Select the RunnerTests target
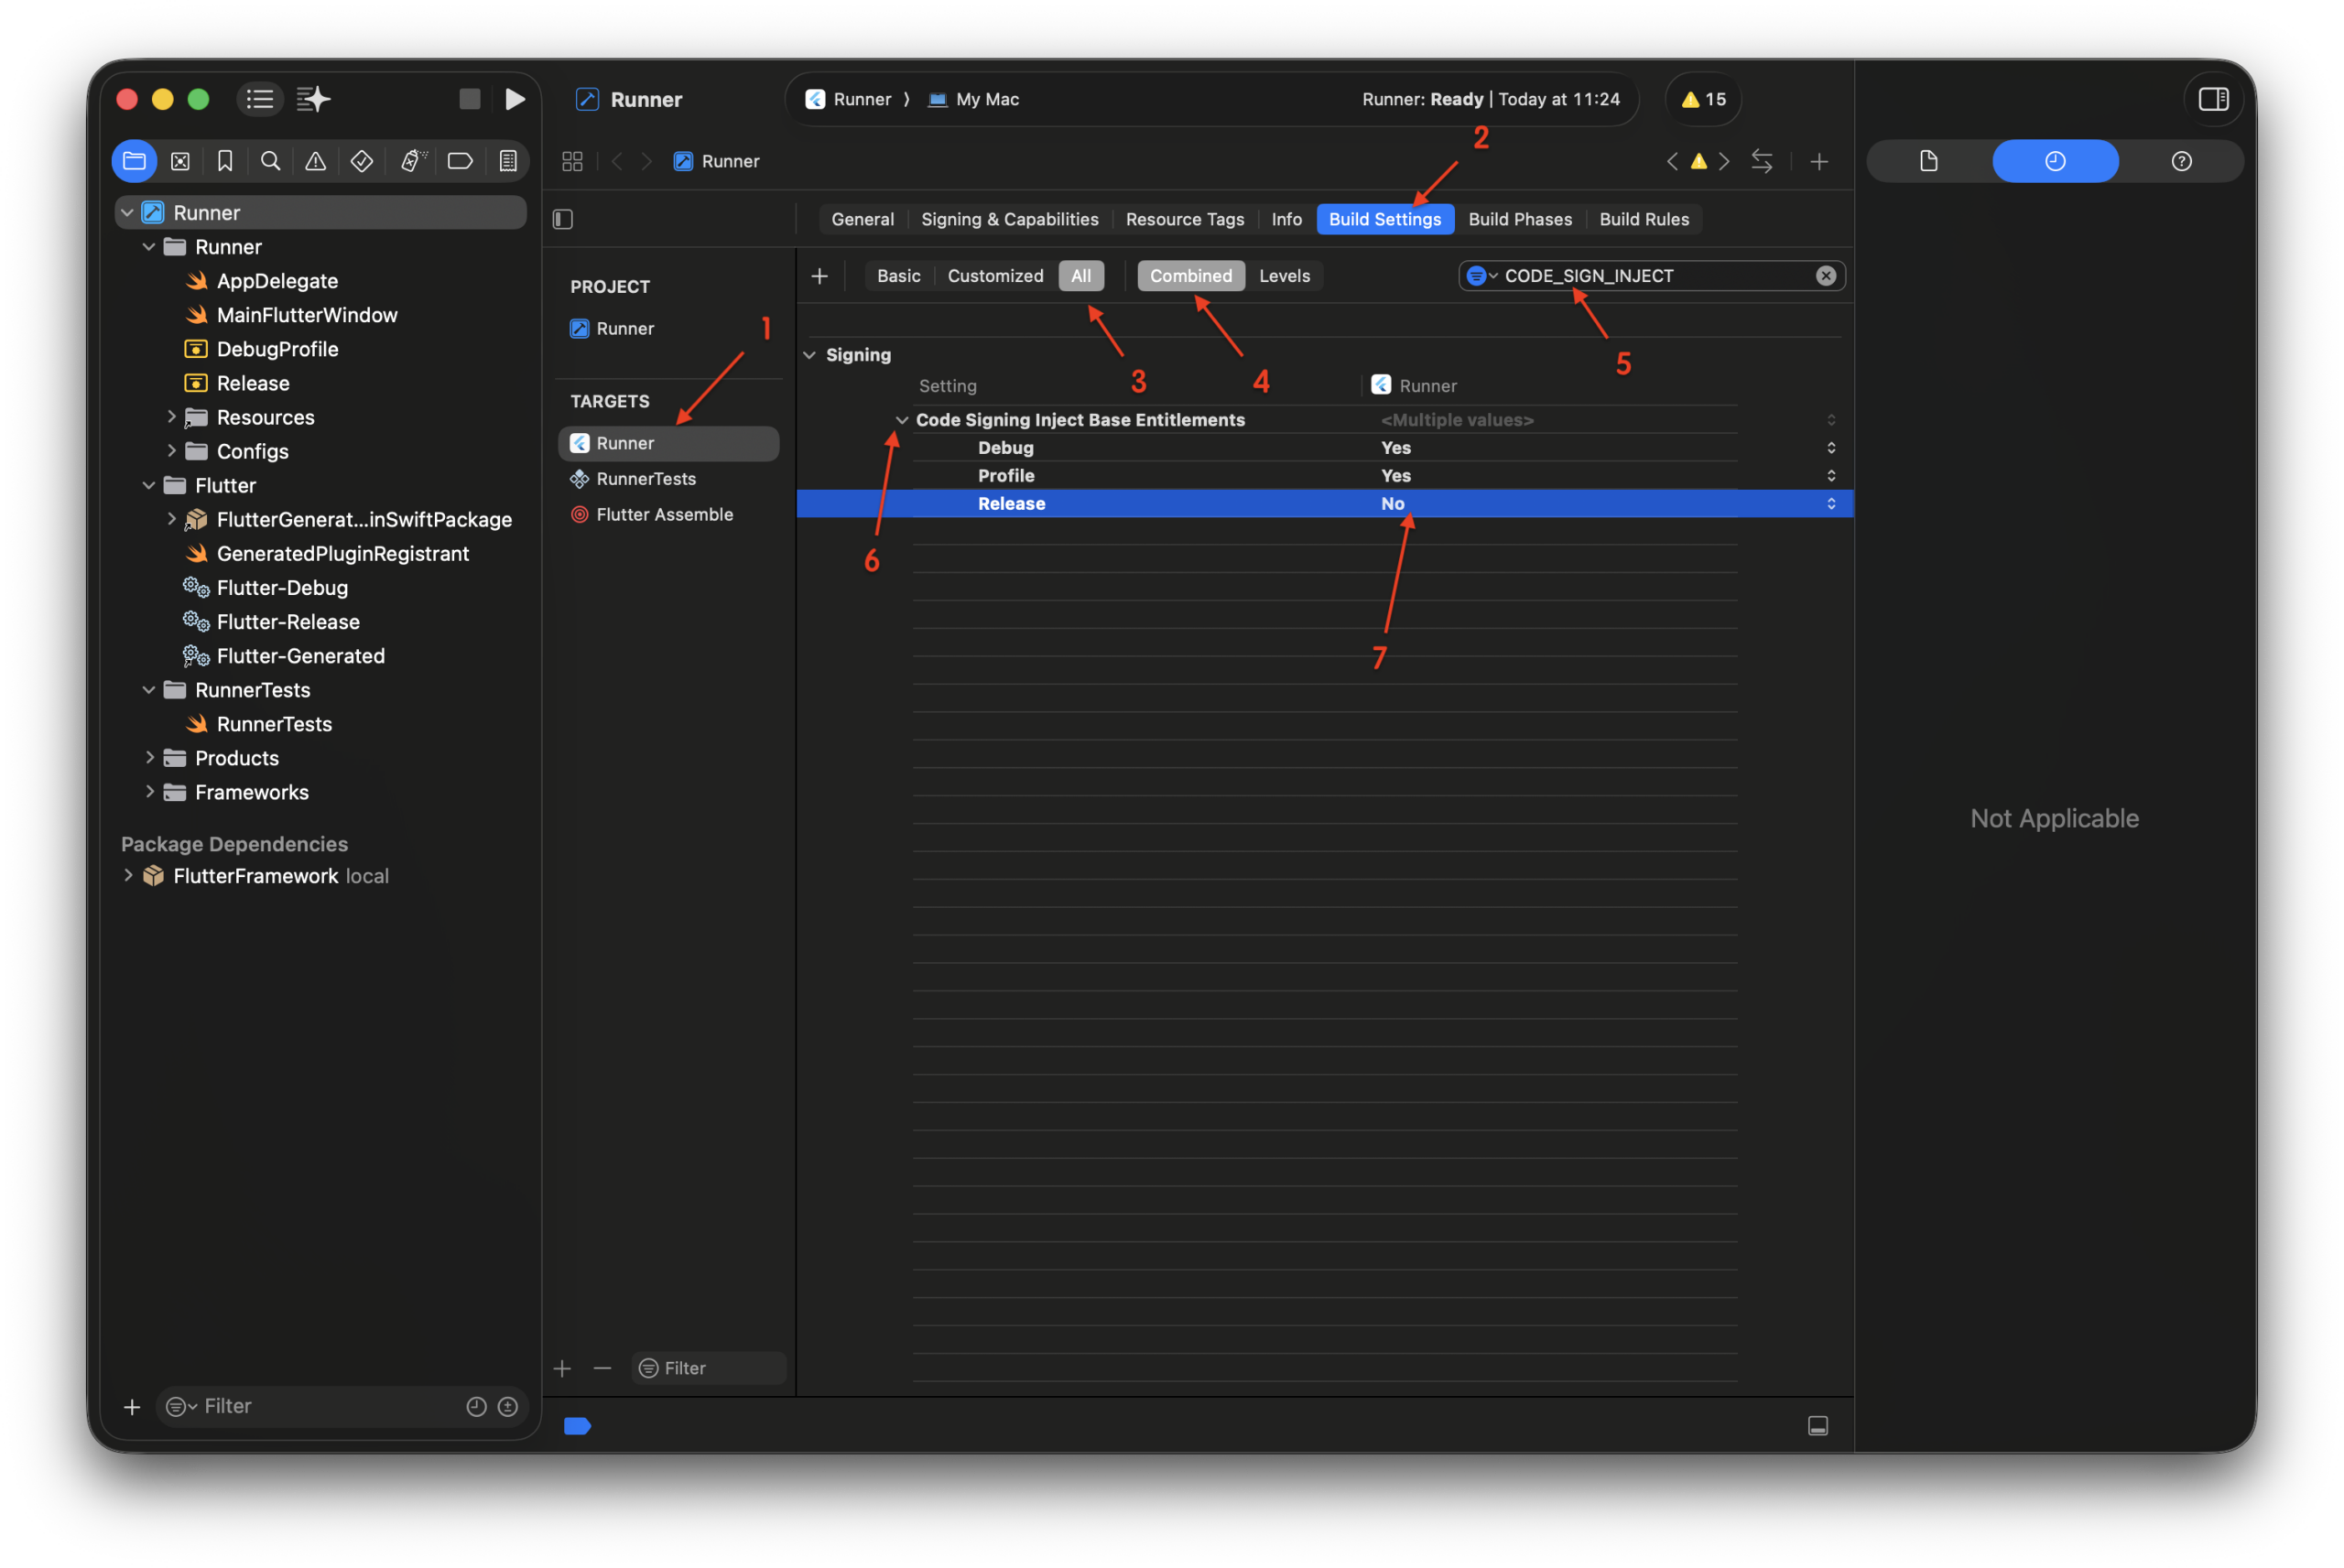This screenshot has height=1568, width=2344. 646,479
